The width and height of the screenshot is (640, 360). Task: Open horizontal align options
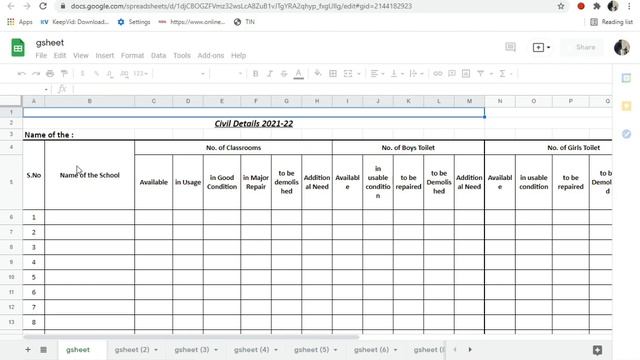(x=377, y=73)
